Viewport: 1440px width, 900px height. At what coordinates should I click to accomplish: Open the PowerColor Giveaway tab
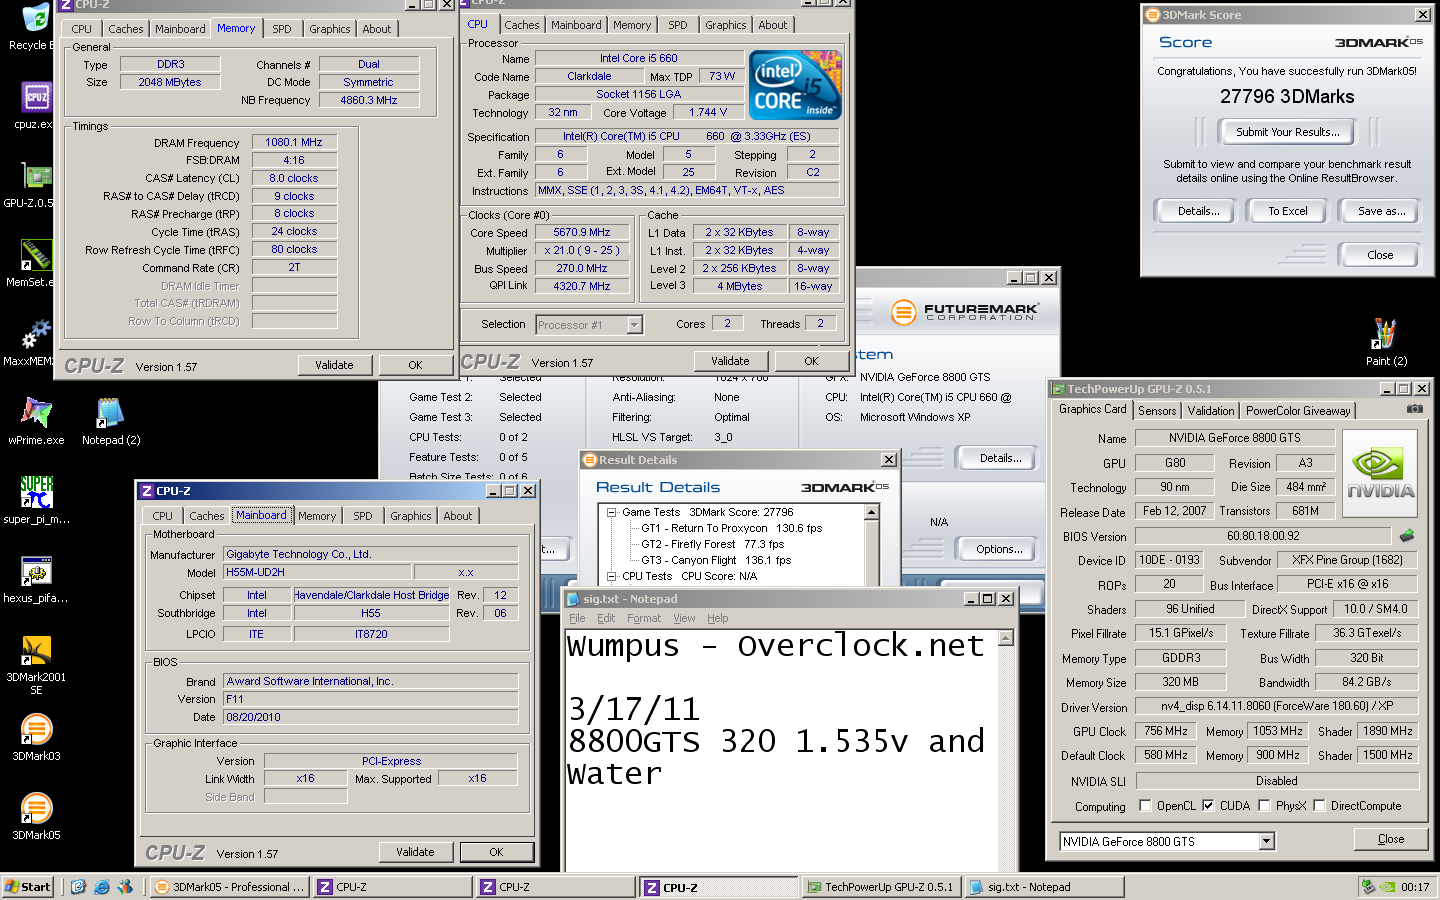[1298, 411]
